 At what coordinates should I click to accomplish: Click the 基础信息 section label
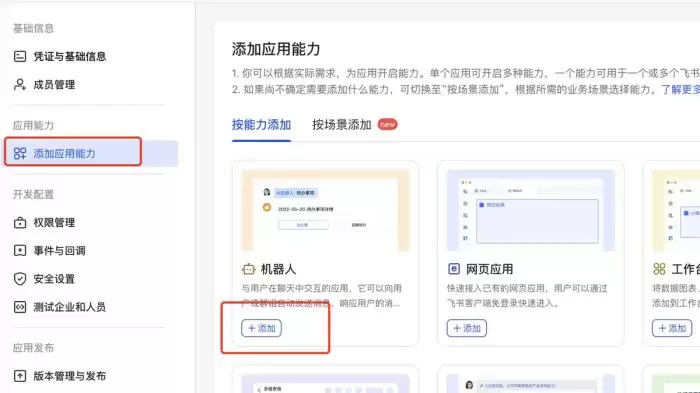coord(33,29)
